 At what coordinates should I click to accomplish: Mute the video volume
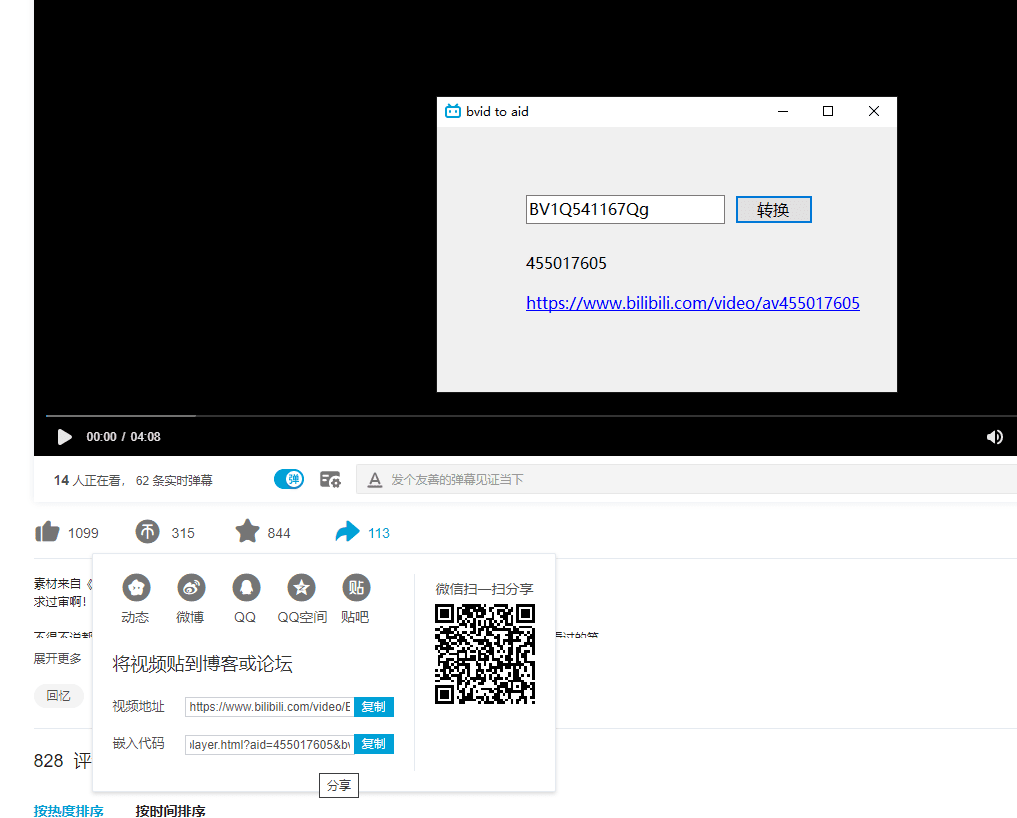tap(994, 437)
